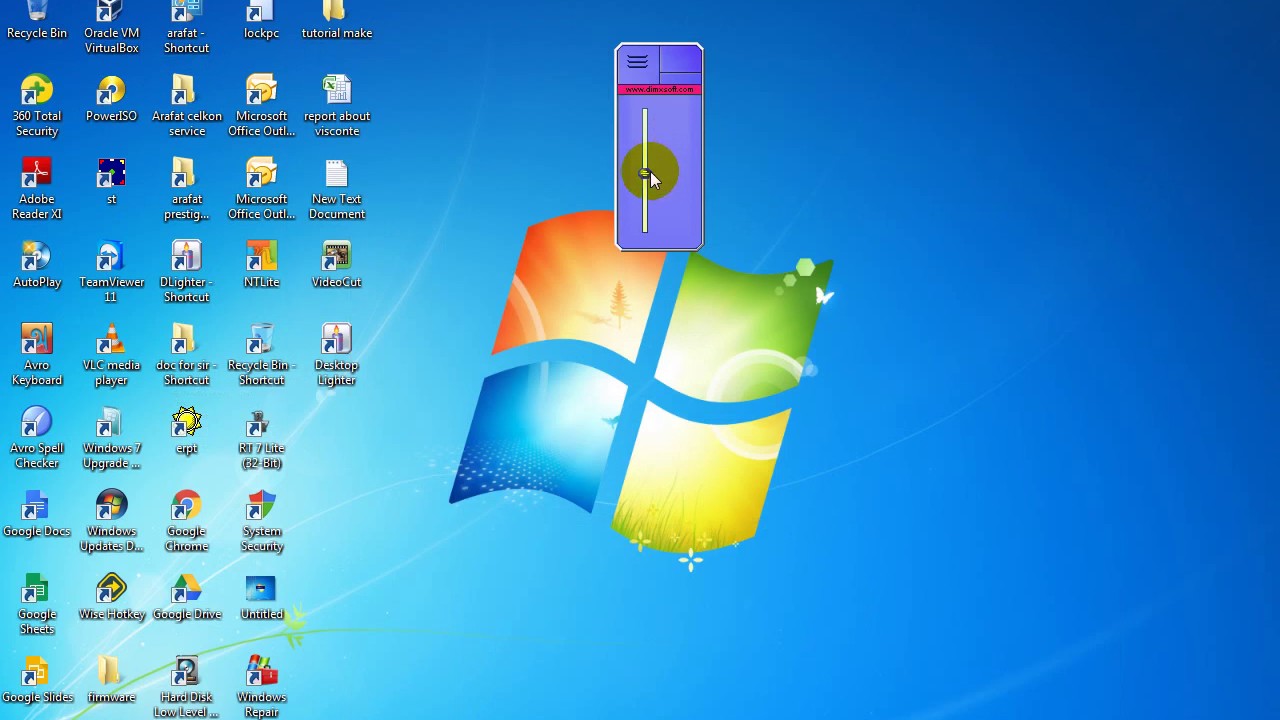Launch the VideoCut application
Viewport: 1280px width, 720px height.
coord(337,264)
